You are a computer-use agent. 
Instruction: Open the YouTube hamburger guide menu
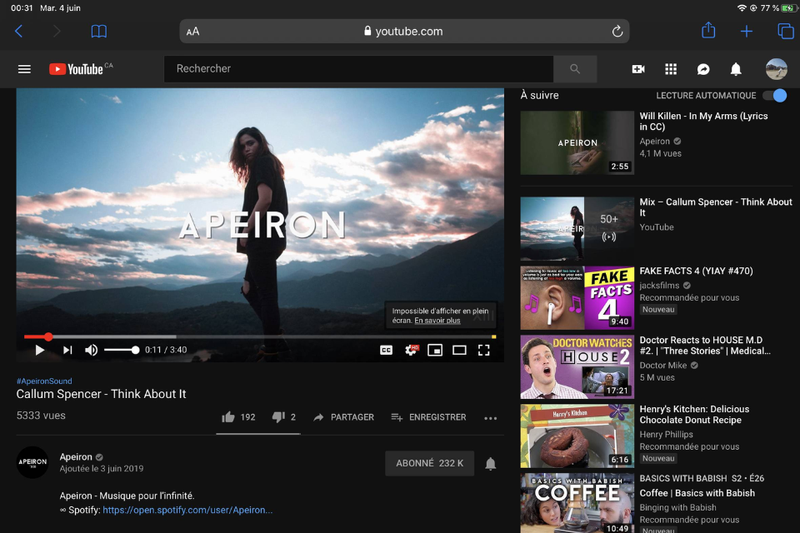click(x=24, y=69)
